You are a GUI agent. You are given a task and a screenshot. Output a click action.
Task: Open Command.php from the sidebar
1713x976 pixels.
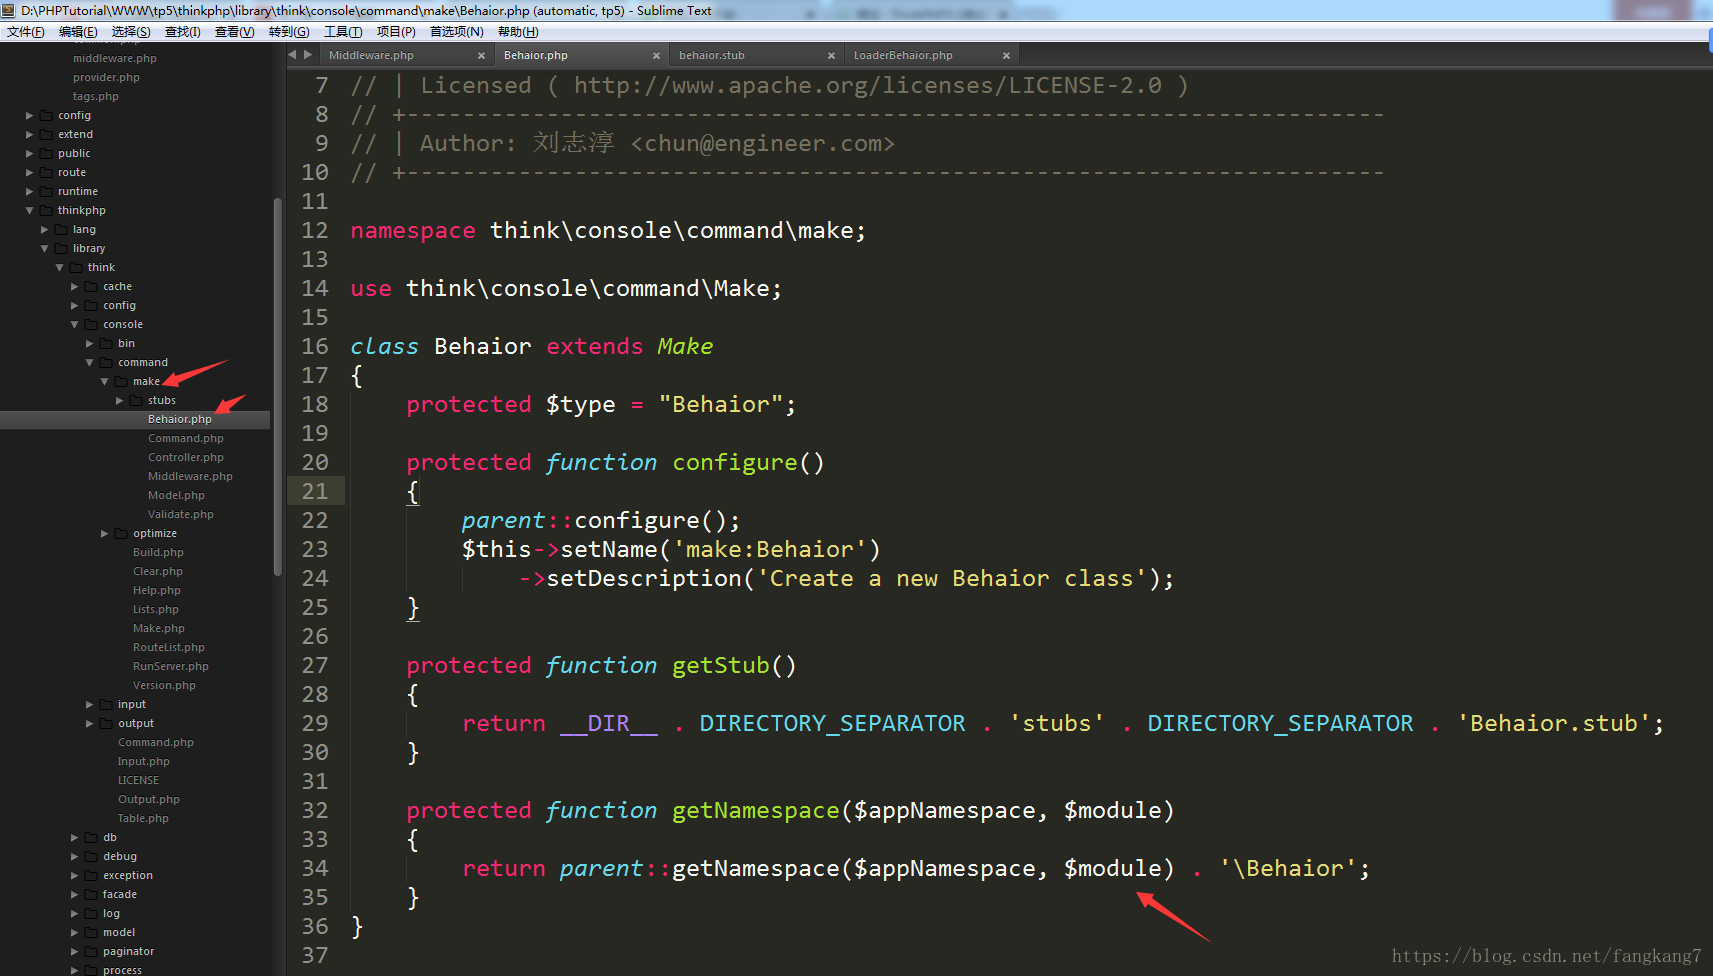click(186, 438)
